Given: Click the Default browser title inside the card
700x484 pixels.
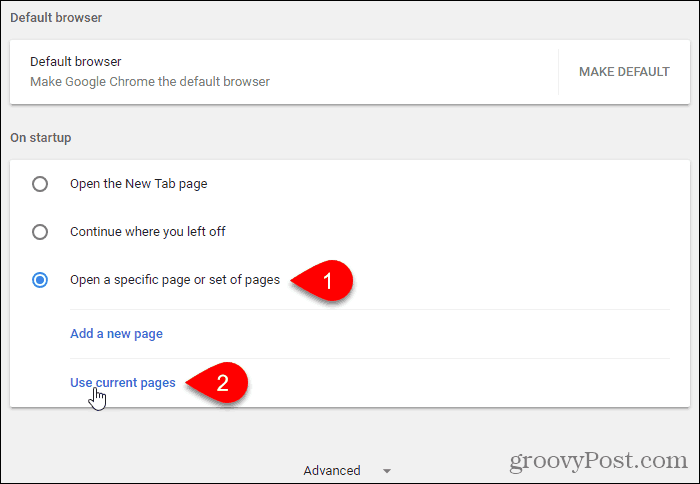Looking at the screenshot, I should click(x=75, y=62).
